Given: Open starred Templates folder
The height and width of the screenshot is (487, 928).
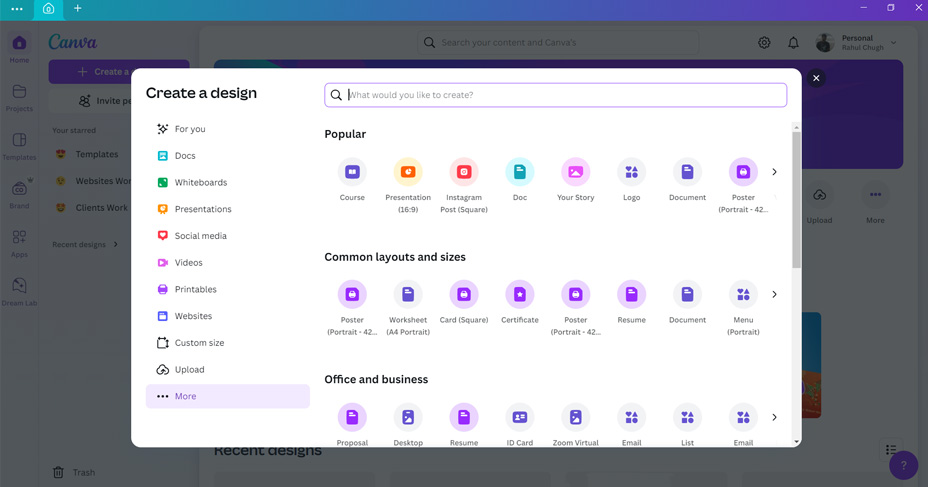Looking at the screenshot, I should (x=88, y=154).
